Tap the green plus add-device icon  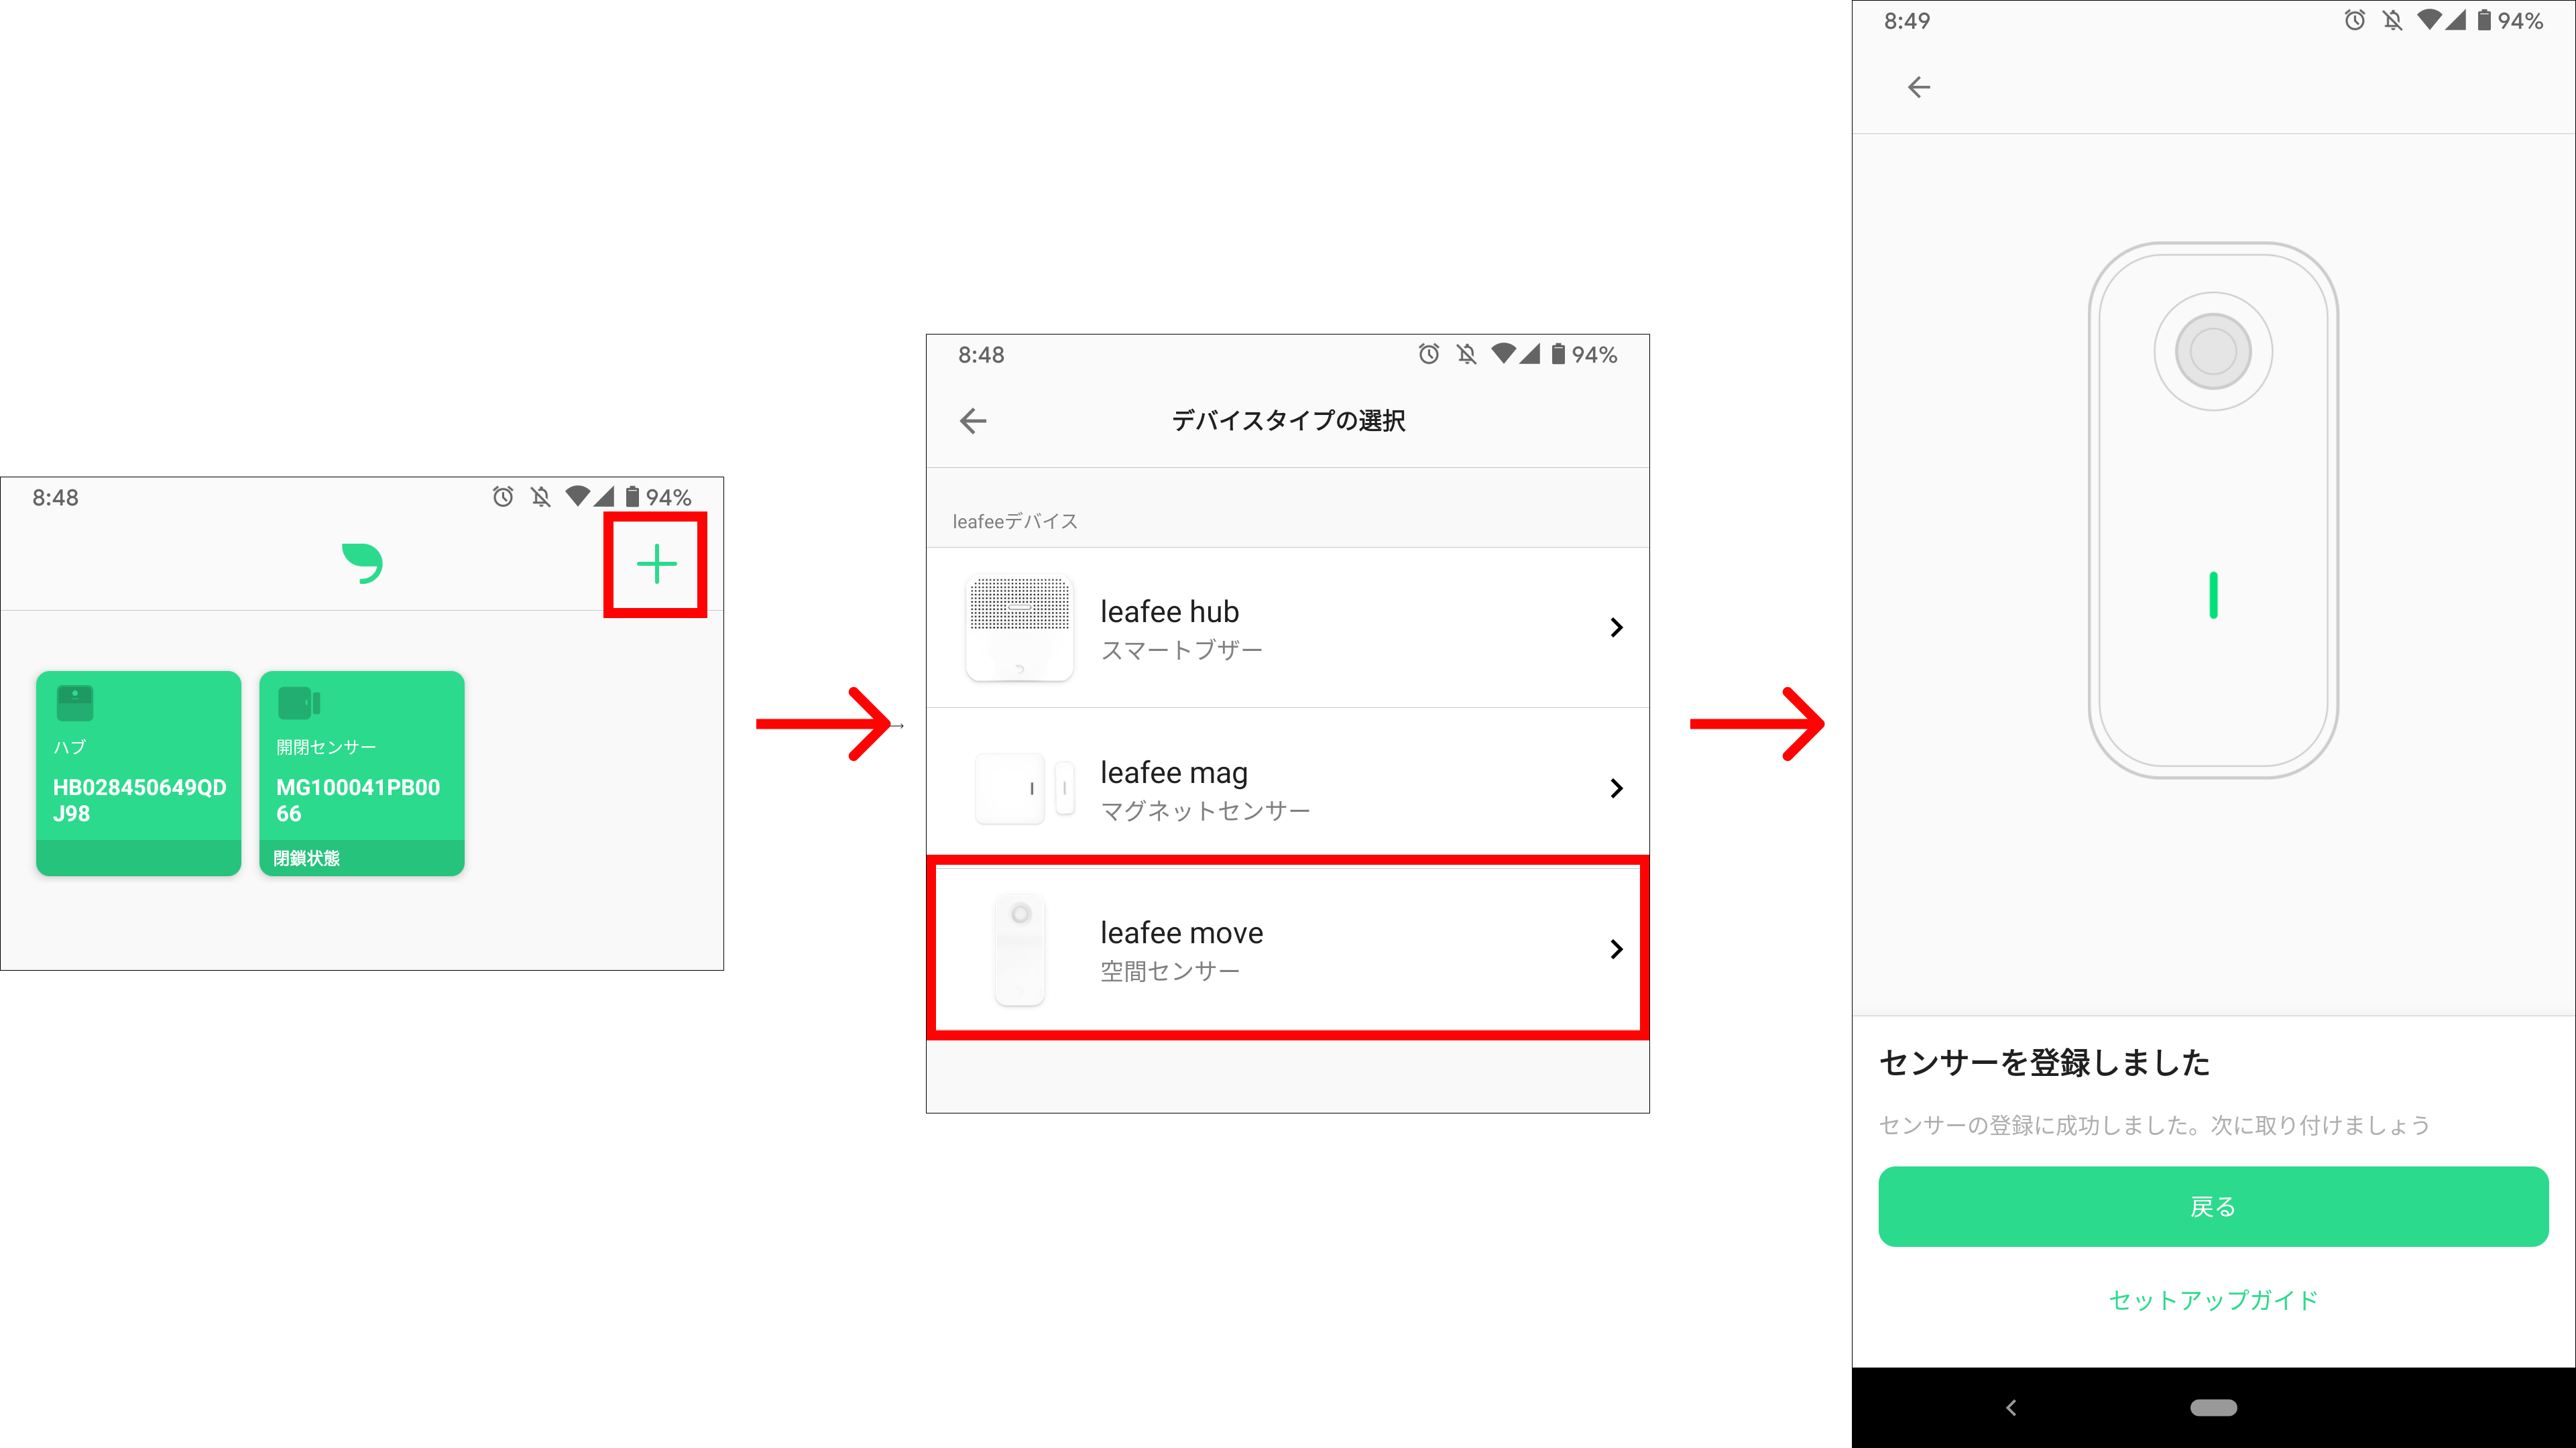(x=656, y=564)
